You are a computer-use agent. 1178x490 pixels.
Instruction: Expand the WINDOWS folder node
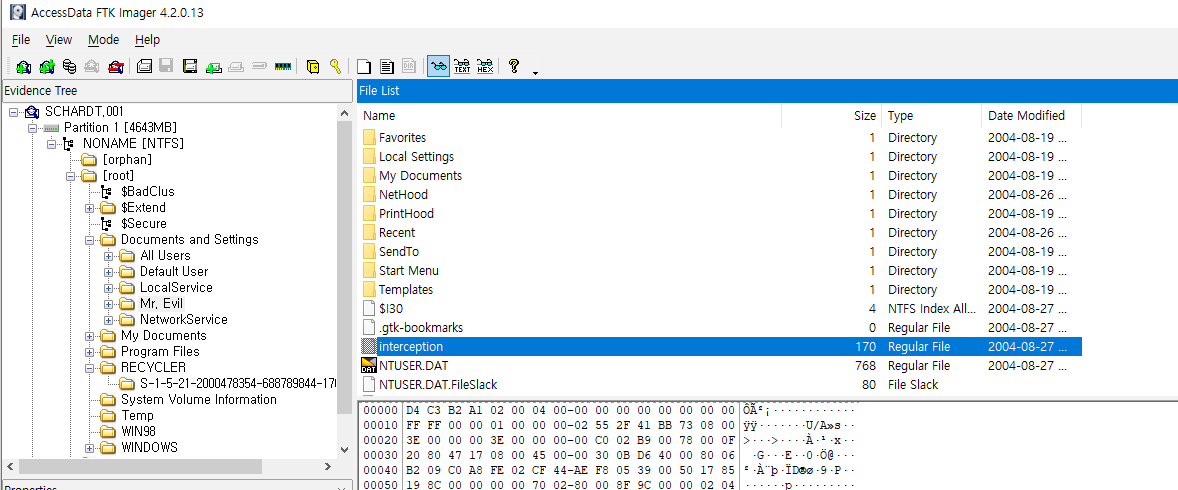click(x=89, y=448)
